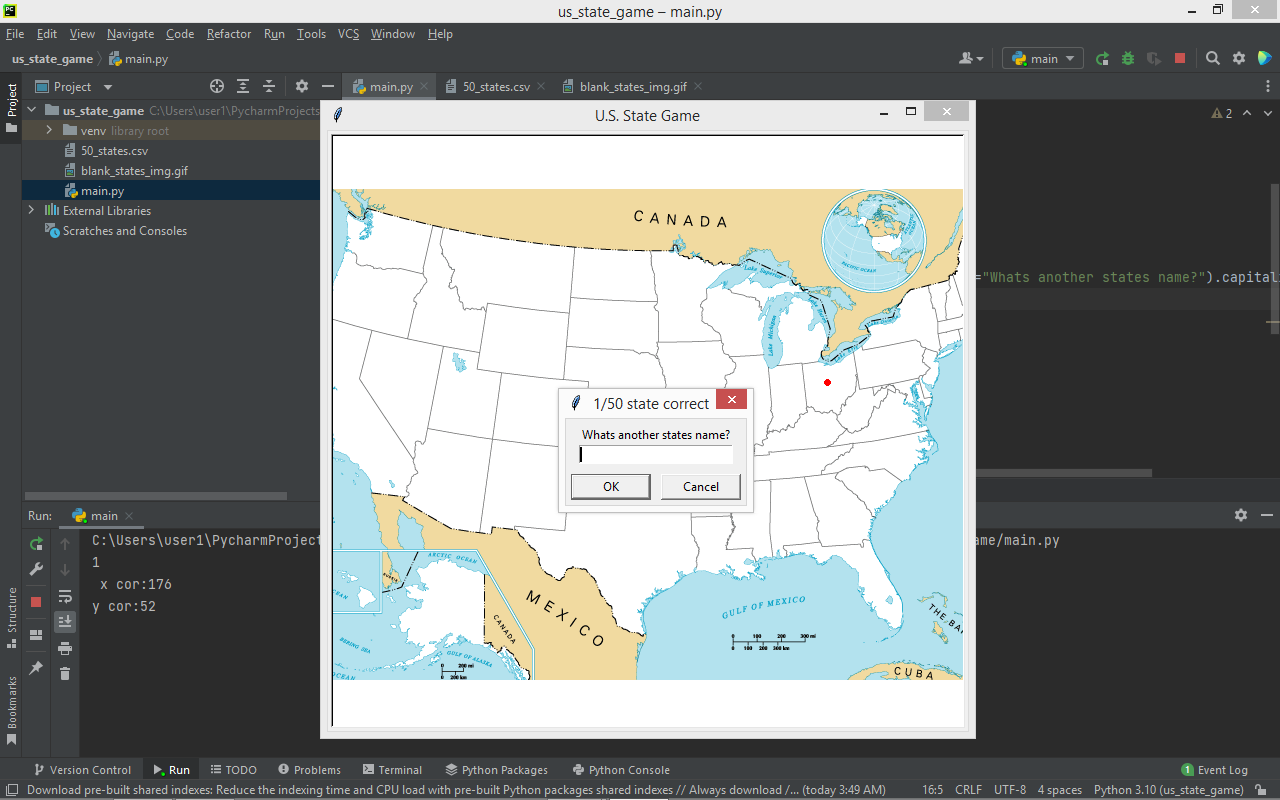
Task: Disable Scroll to End in the console
Action: (65, 621)
